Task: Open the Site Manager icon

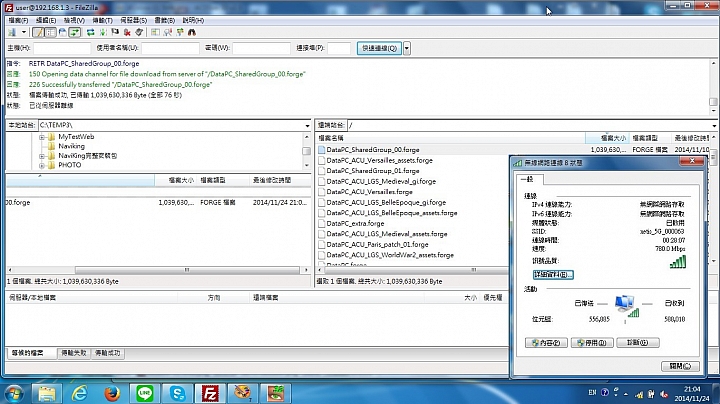Action: pyautogui.click(x=12, y=32)
